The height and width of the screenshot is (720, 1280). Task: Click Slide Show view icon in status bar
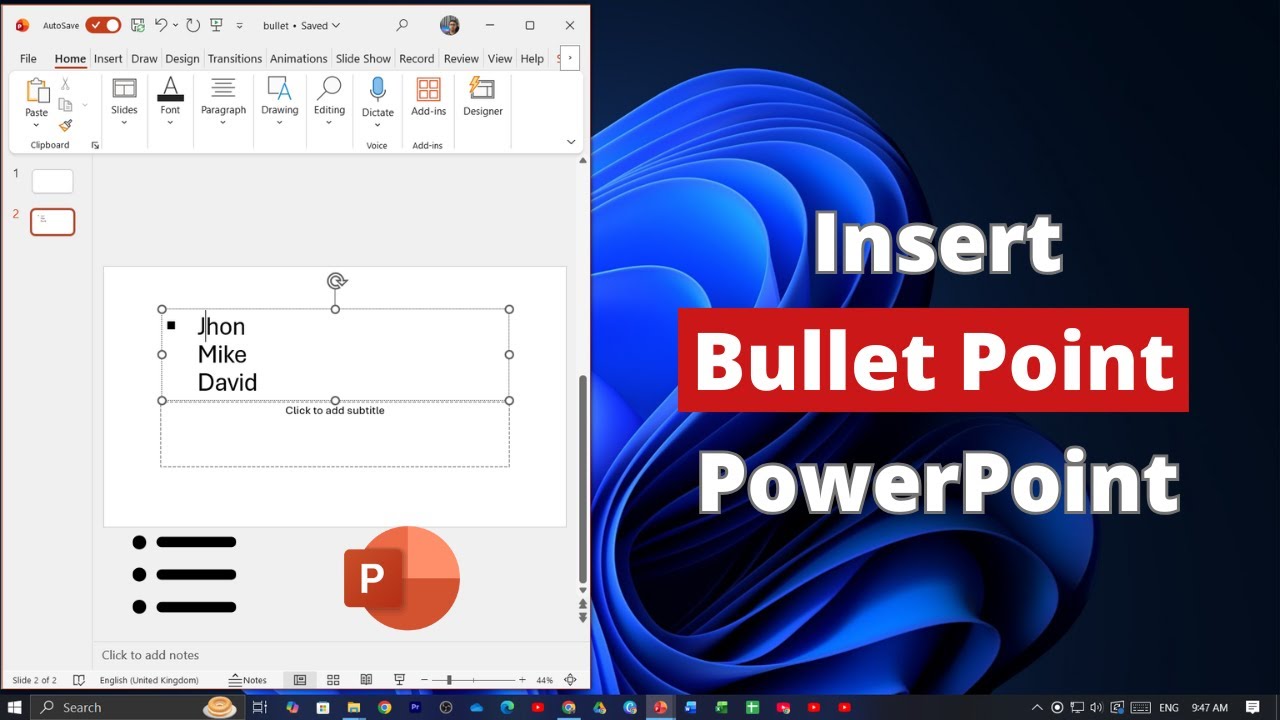pos(399,680)
